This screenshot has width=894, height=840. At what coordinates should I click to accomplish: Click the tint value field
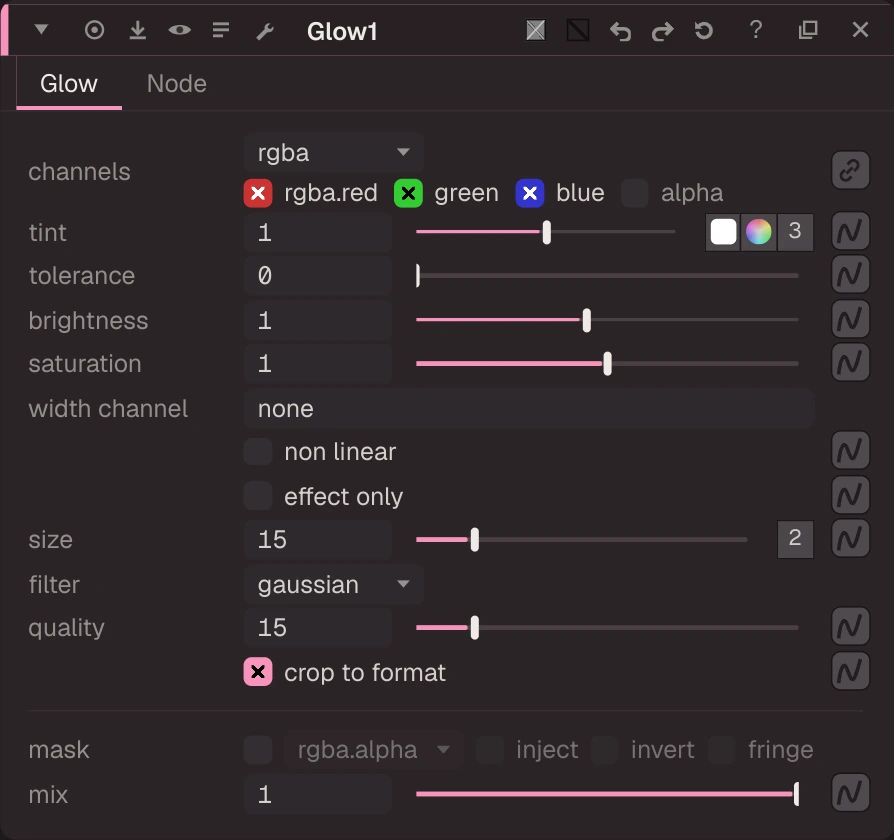pyautogui.click(x=318, y=233)
